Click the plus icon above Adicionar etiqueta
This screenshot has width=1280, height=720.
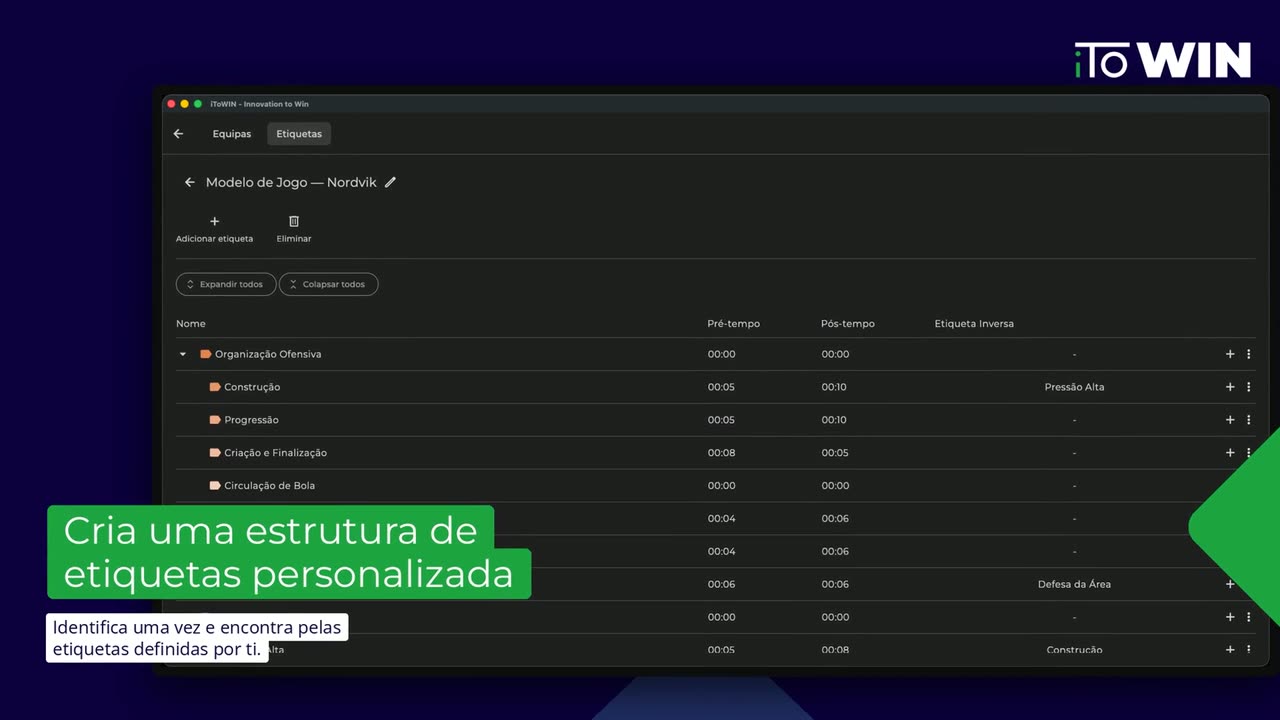pos(214,221)
